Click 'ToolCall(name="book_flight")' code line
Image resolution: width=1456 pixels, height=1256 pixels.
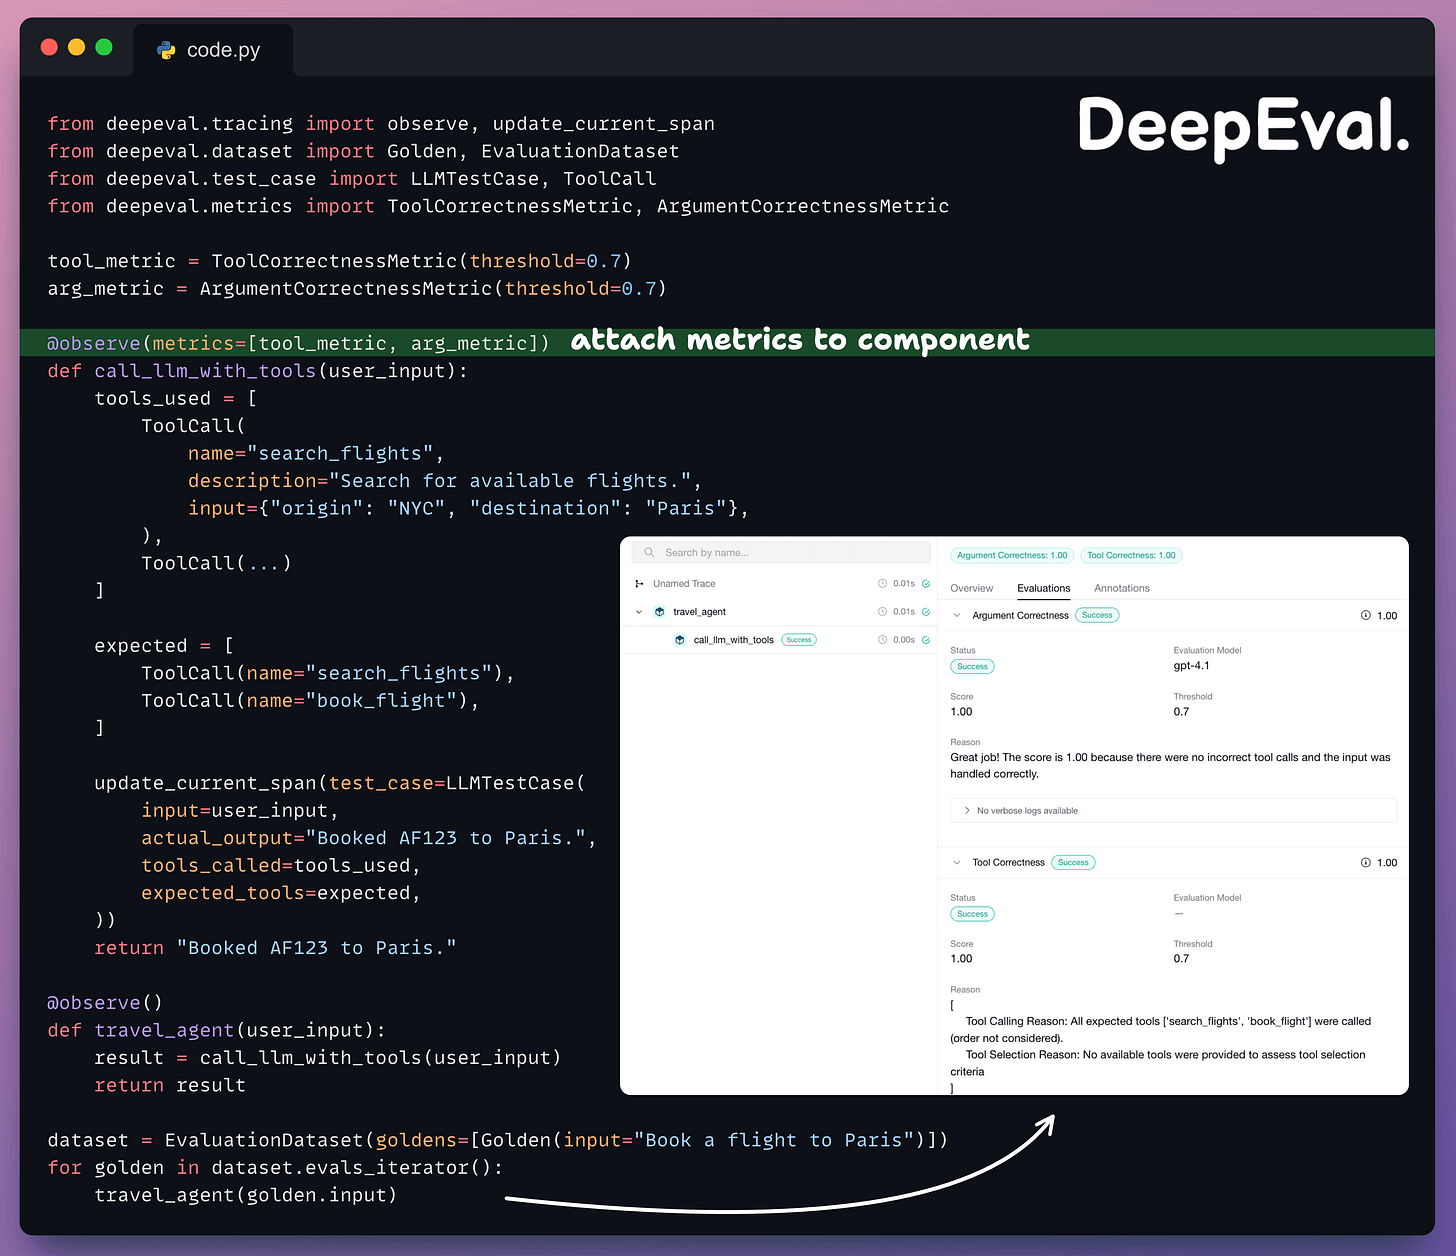[310, 701]
